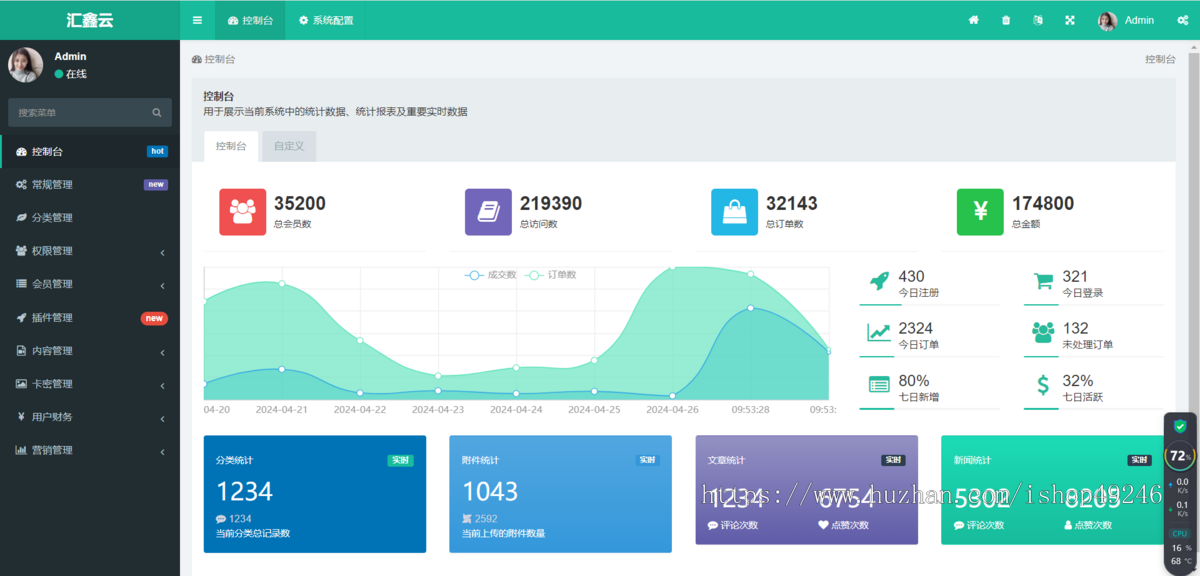The width and height of the screenshot is (1200, 576).
Task: Click the new badge on 插件管理
Action: click(154, 318)
